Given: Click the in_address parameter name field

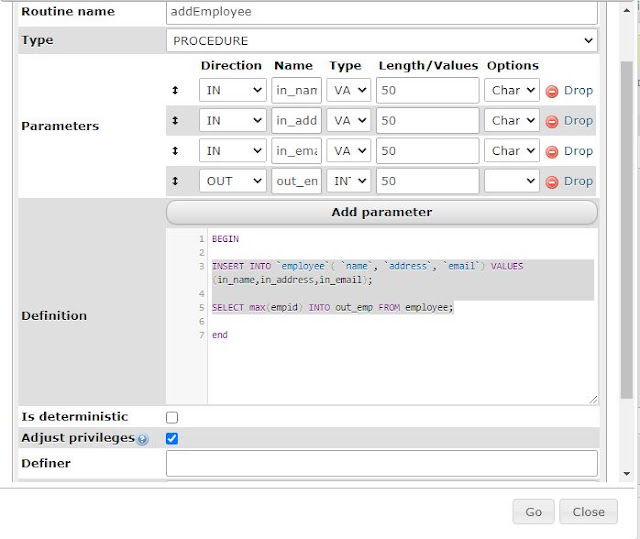Looking at the screenshot, I should (x=296, y=120).
